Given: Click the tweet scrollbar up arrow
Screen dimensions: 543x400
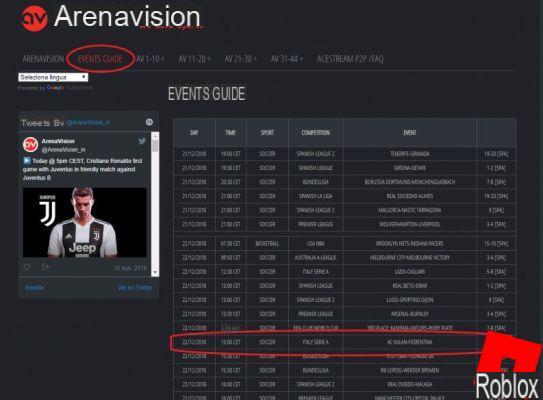Looking at the screenshot, I should click(x=155, y=135).
